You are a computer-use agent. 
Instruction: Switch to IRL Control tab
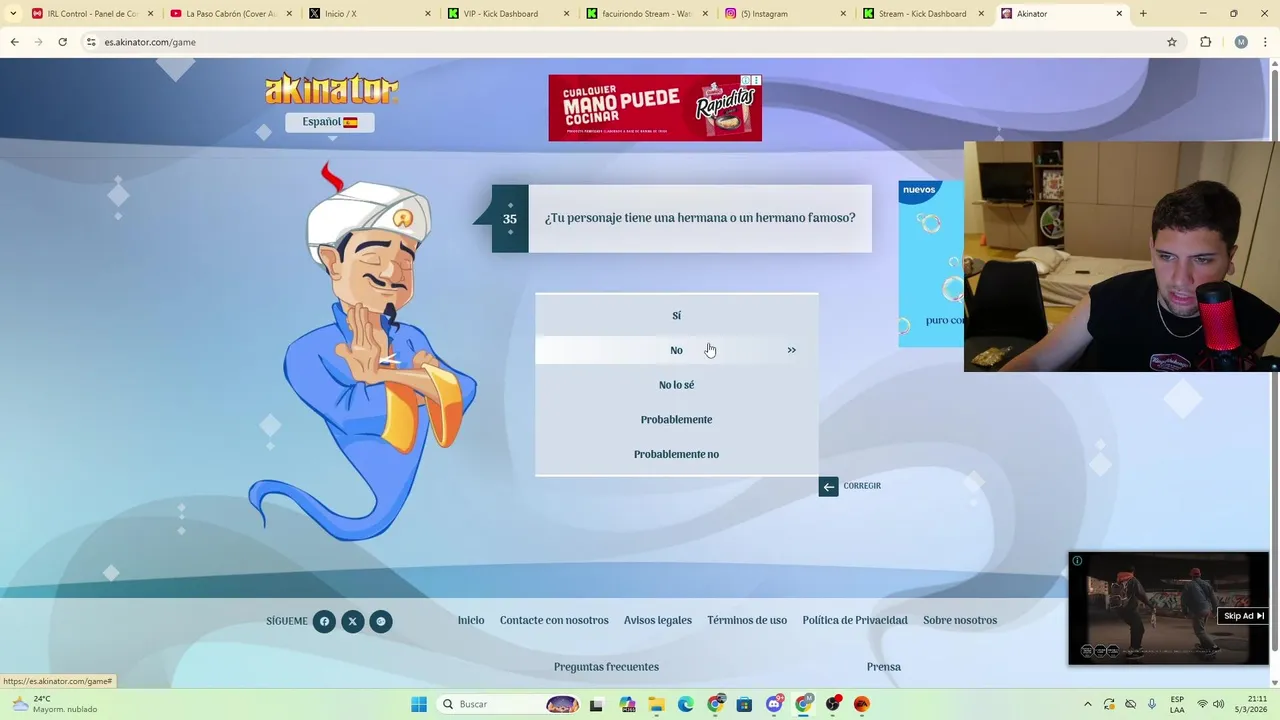(x=91, y=14)
